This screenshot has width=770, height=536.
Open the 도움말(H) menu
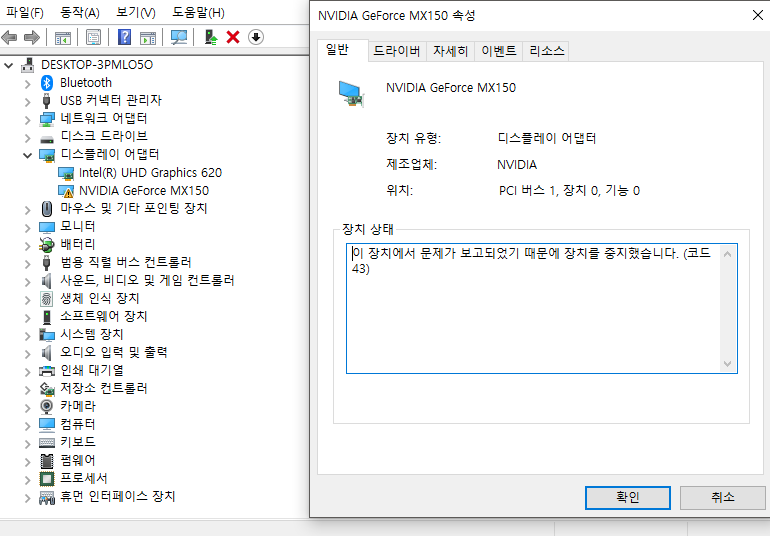[x=198, y=12]
